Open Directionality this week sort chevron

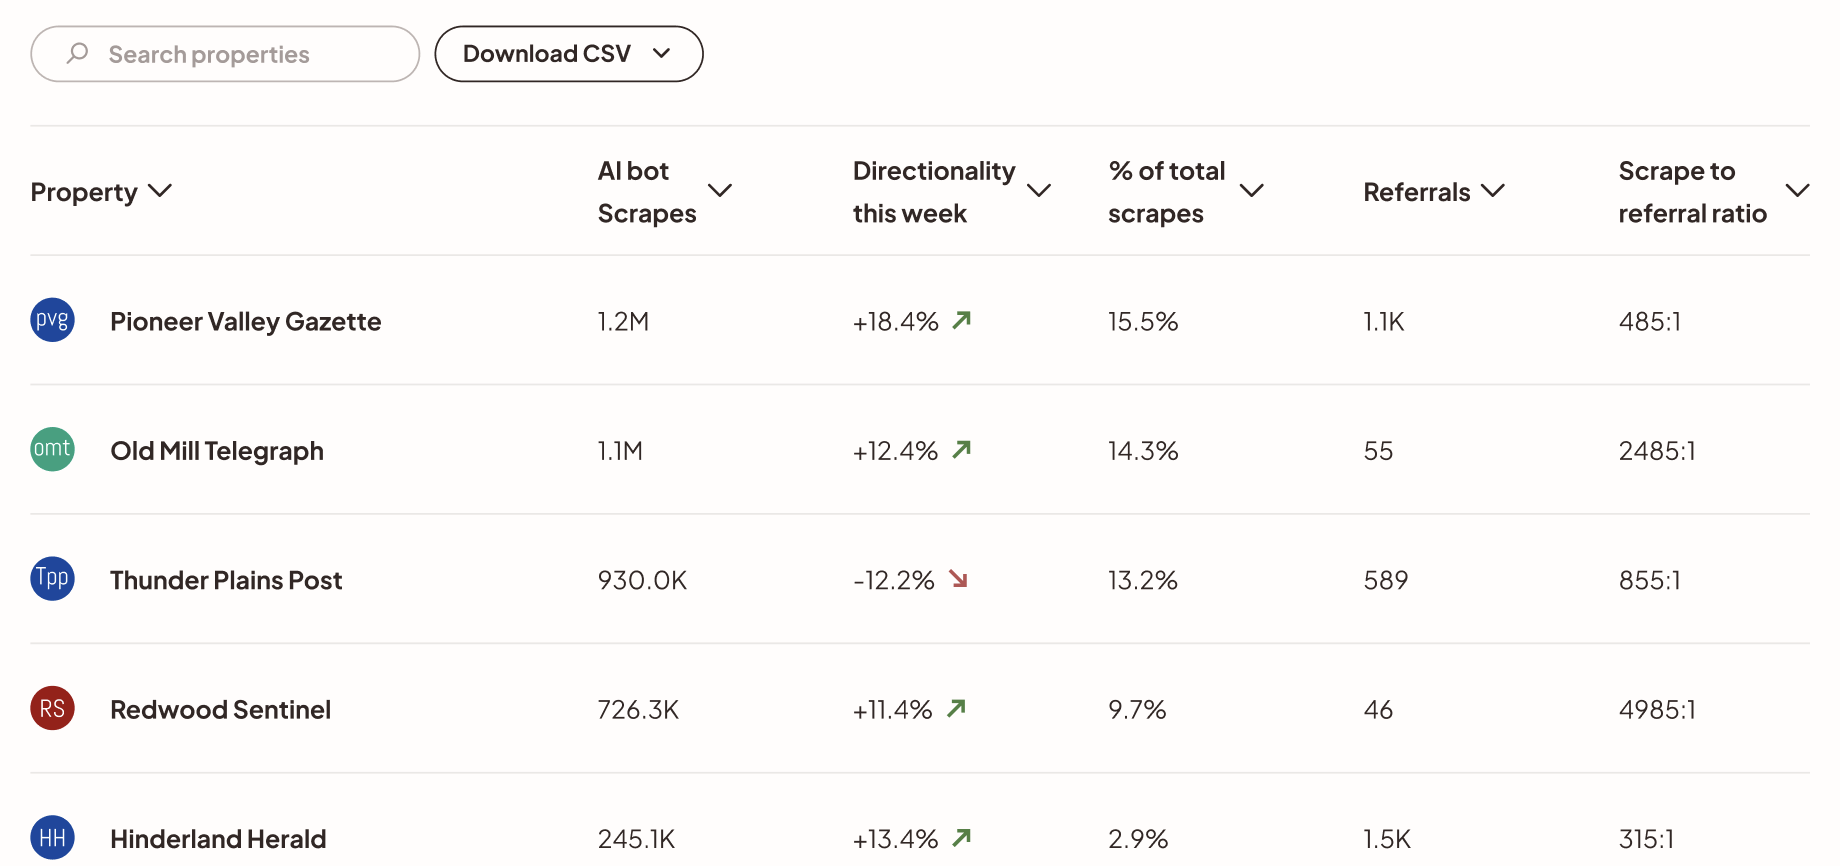click(1039, 190)
